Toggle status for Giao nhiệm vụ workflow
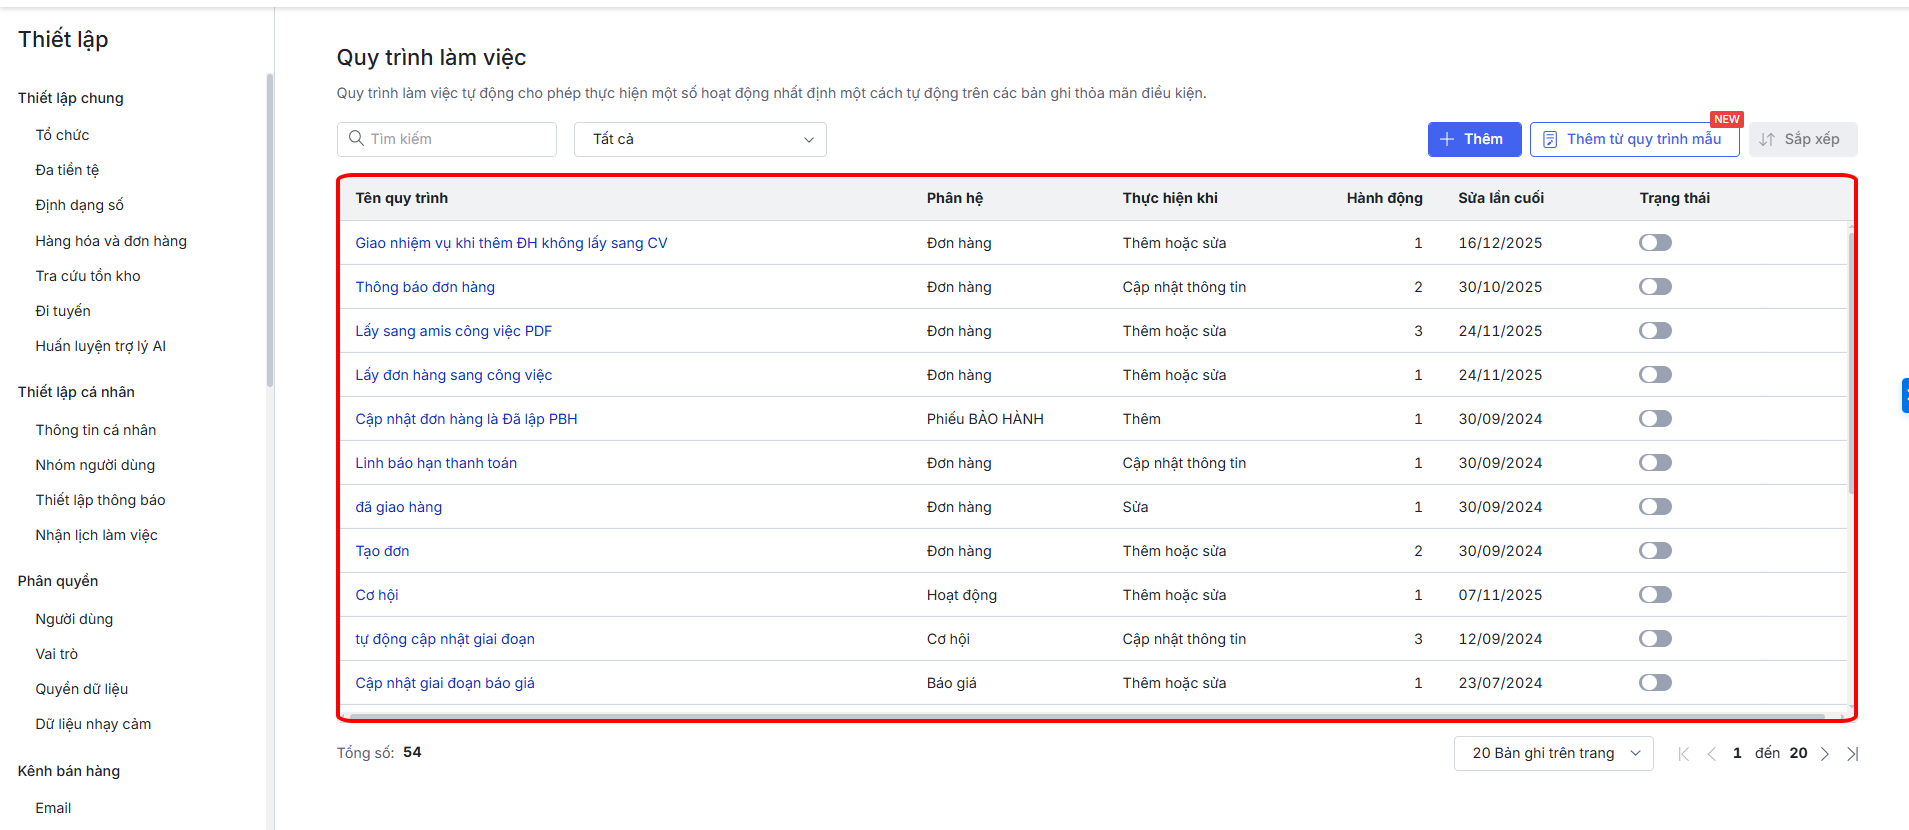Viewport: 1909px width, 830px height. (x=1655, y=243)
